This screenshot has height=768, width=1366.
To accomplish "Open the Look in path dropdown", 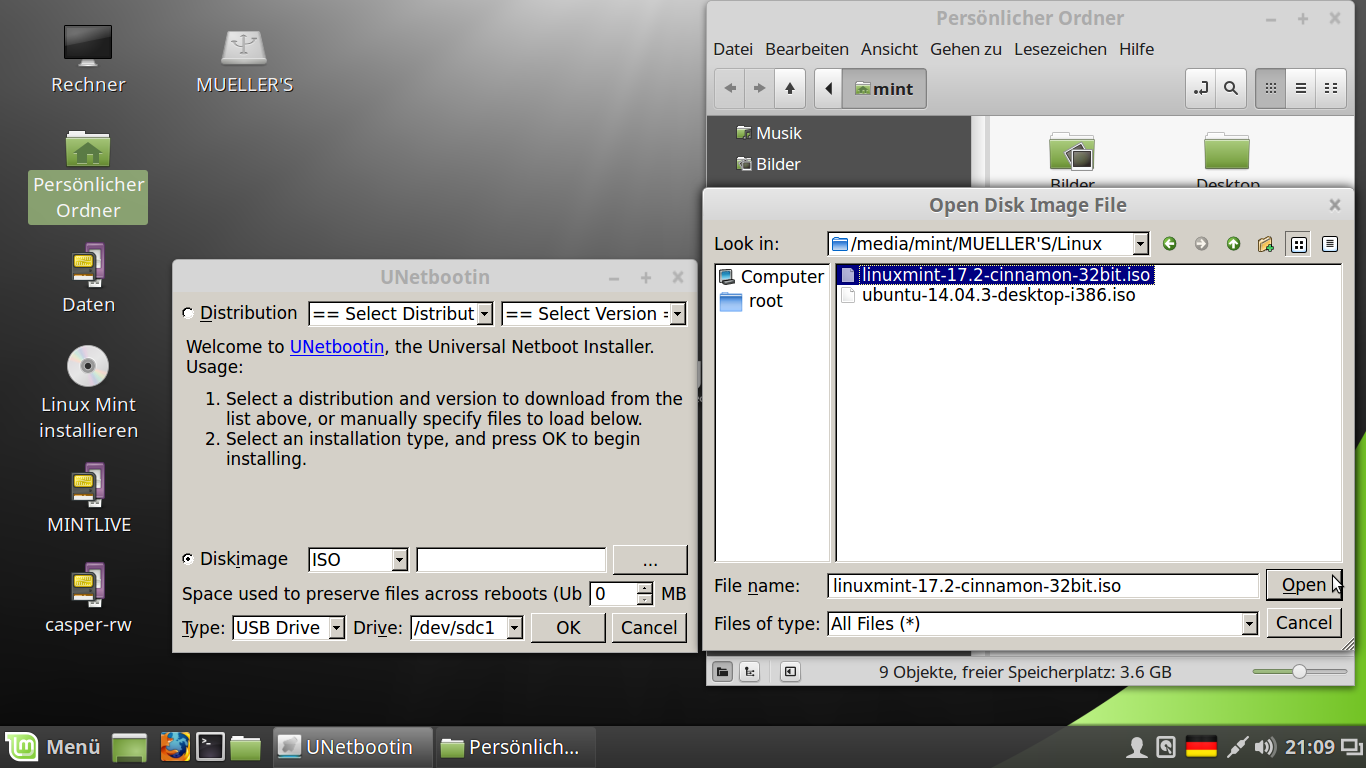I will pyautogui.click(x=1140, y=244).
